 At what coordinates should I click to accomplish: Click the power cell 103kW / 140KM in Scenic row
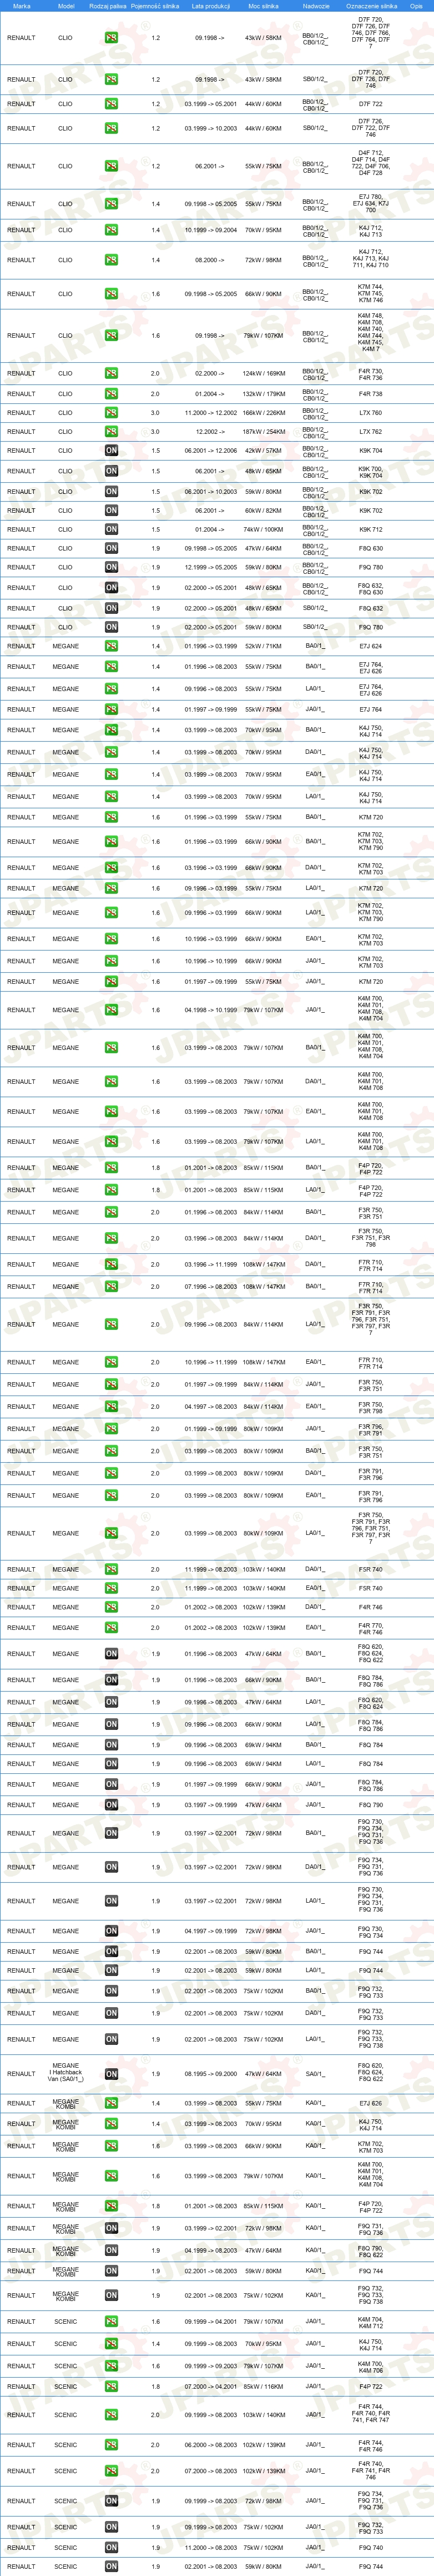(264, 2415)
